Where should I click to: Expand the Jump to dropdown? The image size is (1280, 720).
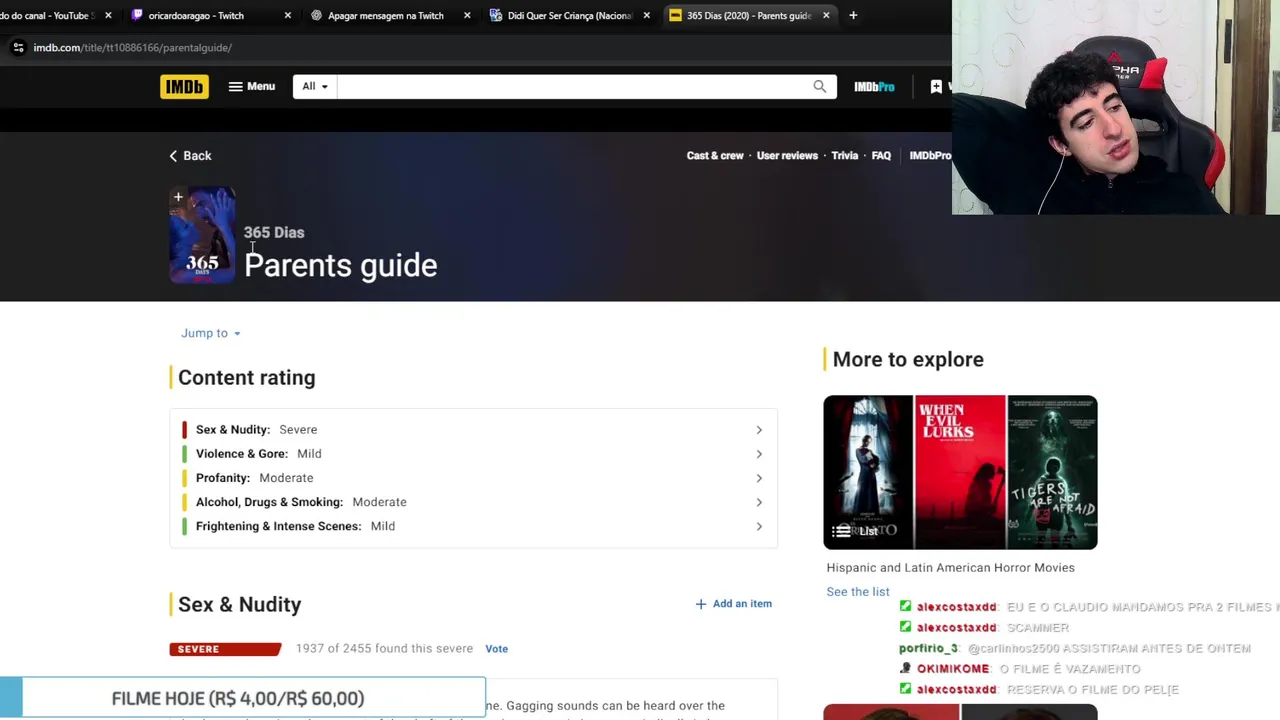(x=211, y=333)
